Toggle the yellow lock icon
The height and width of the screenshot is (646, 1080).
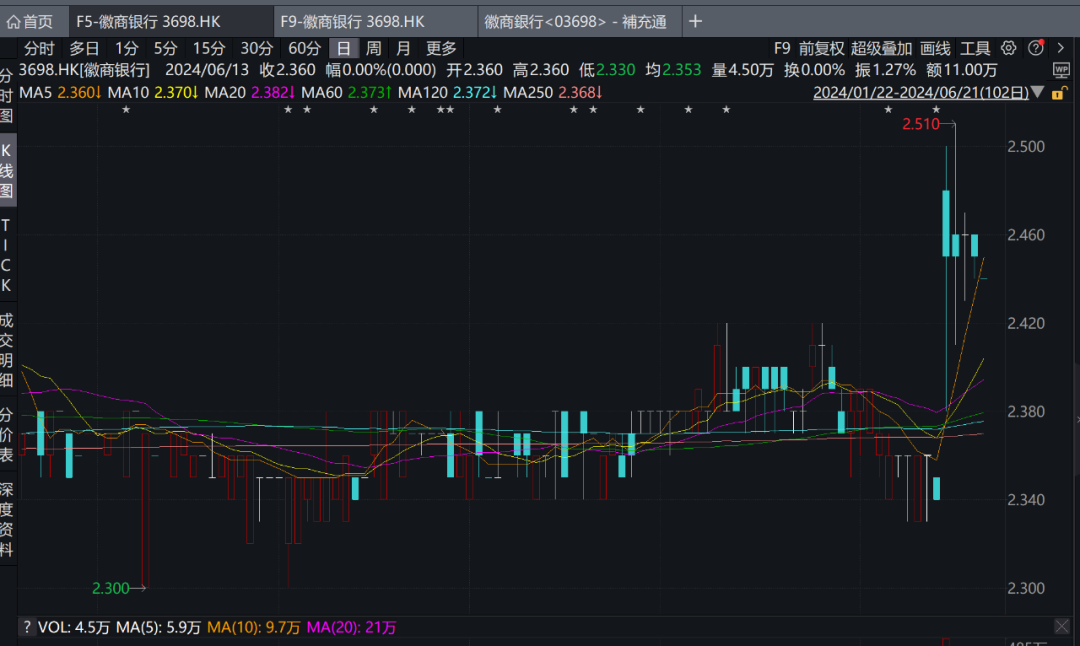[1057, 93]
